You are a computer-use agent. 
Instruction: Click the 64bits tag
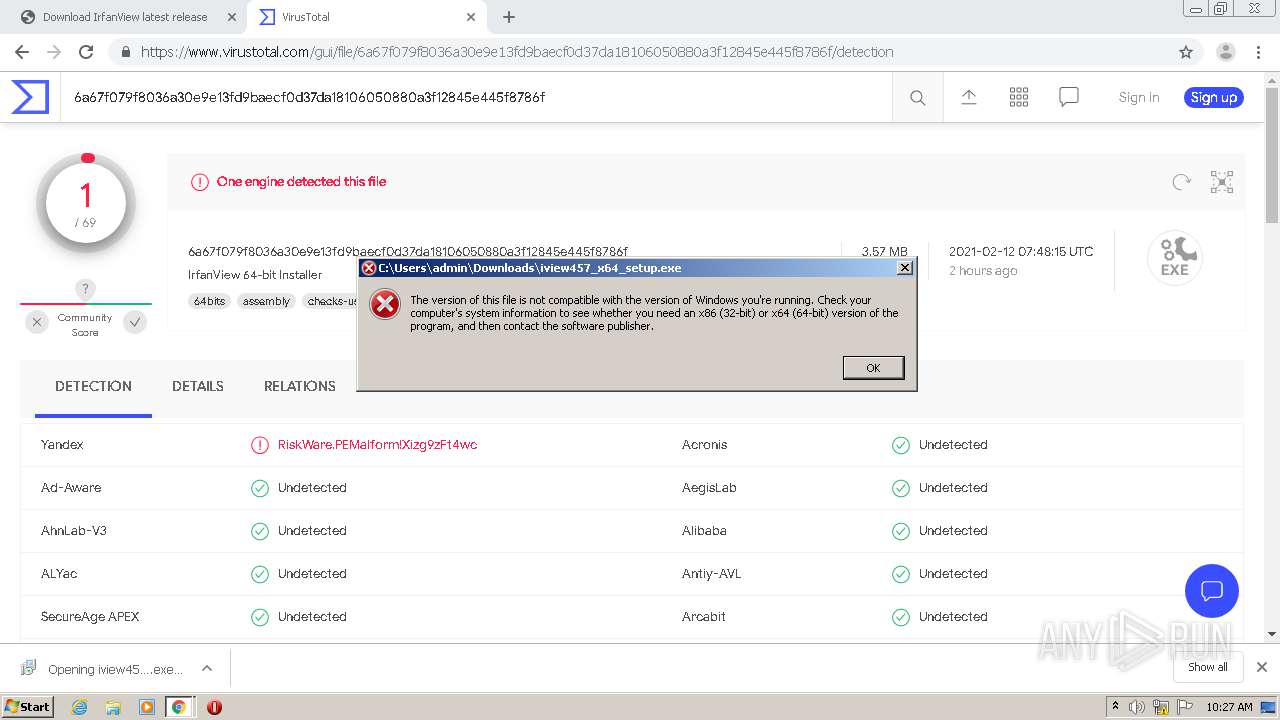[210, 301]
